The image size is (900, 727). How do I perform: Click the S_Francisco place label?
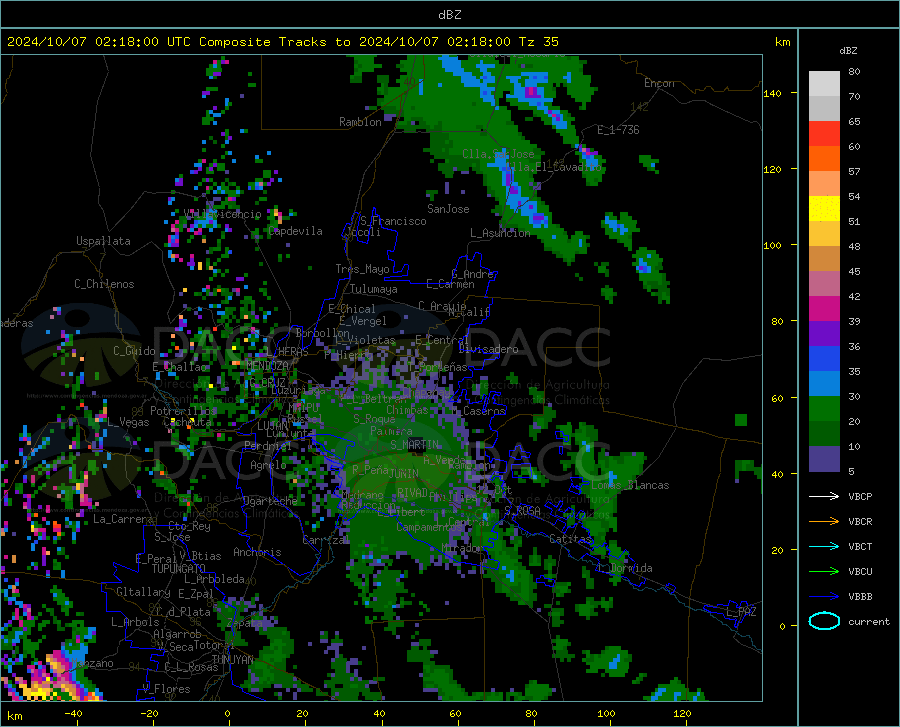pyautogui.click(x=393, y=221)
